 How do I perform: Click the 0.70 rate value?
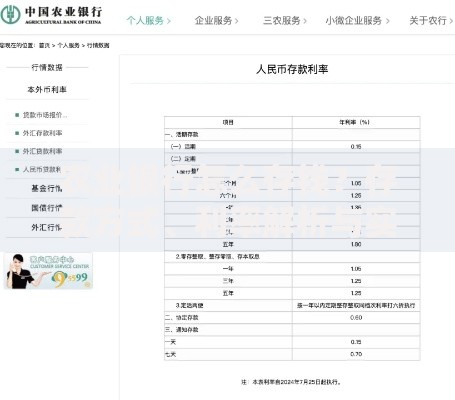click(356, 354)
